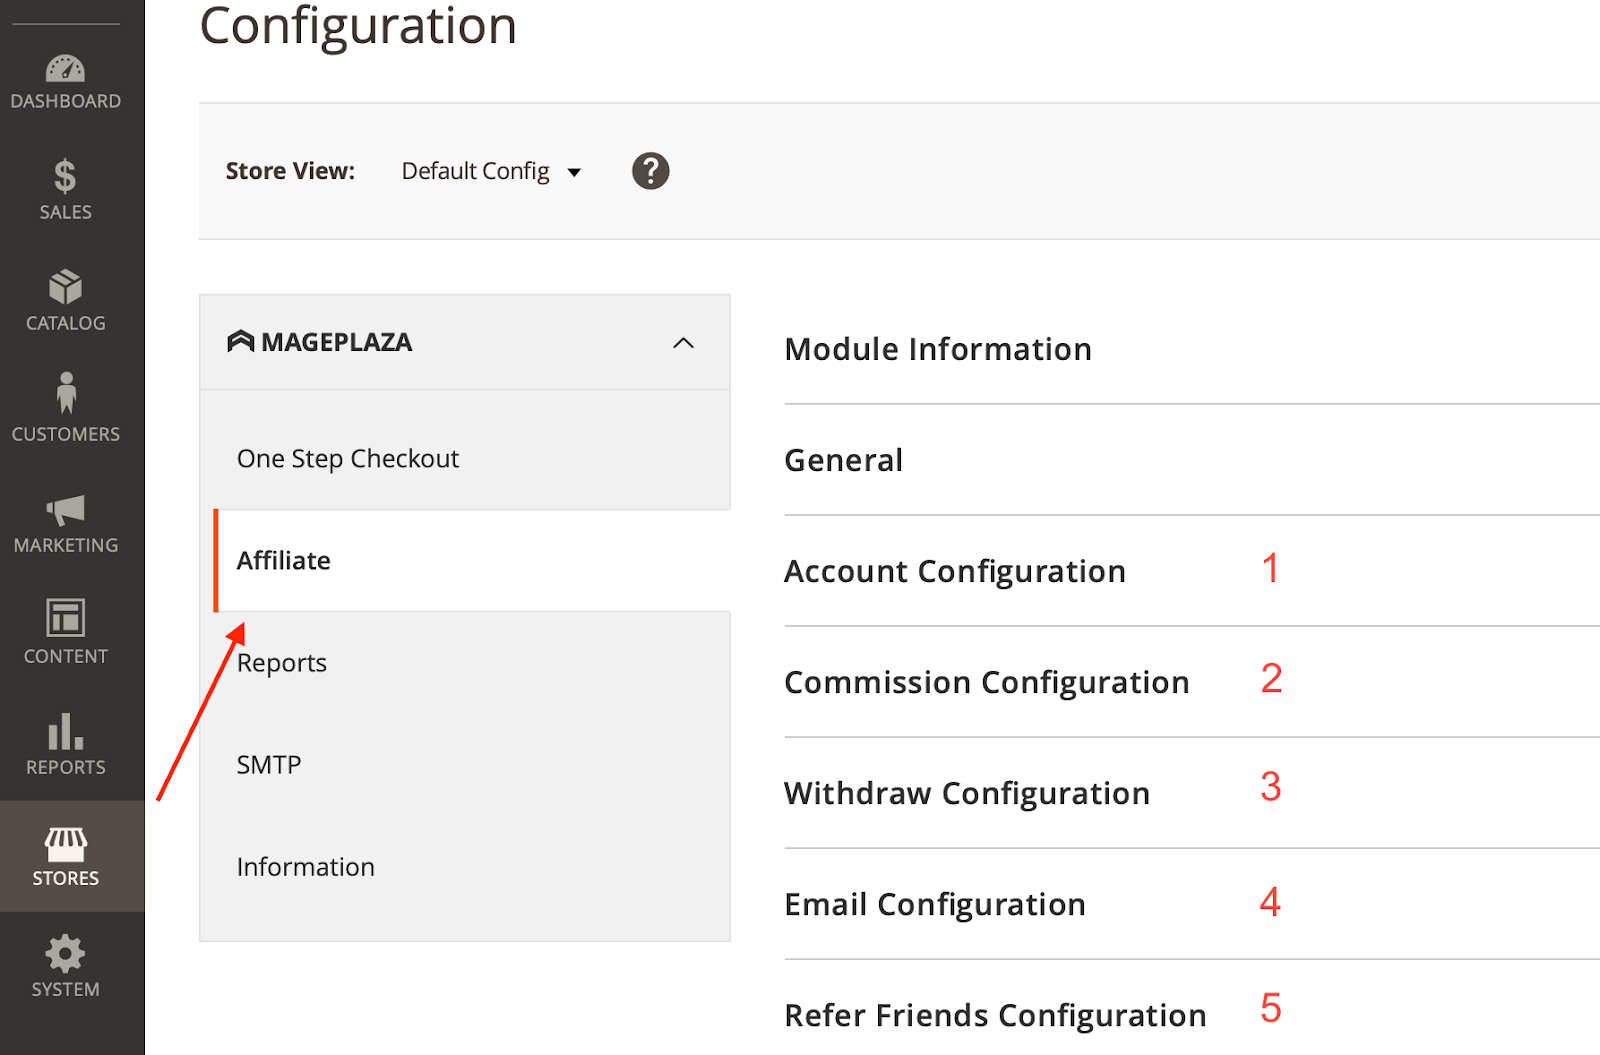Expand the Commission Configuration section
The image size is (1600, 1055).
pyautogui.click(x=987, y=682)
